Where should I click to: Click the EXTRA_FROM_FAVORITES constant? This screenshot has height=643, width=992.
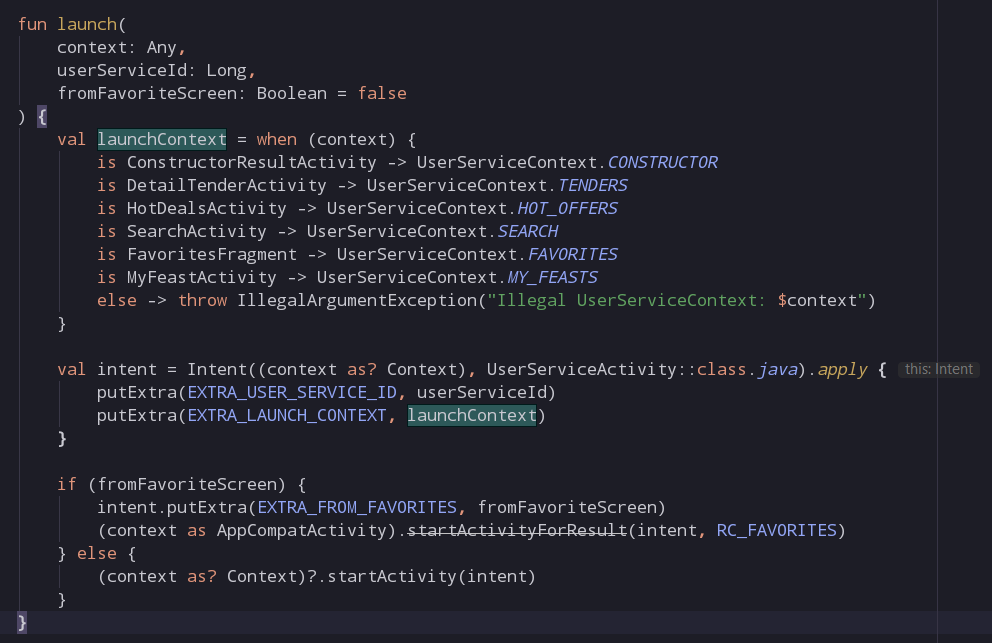[x=357, y=508]
